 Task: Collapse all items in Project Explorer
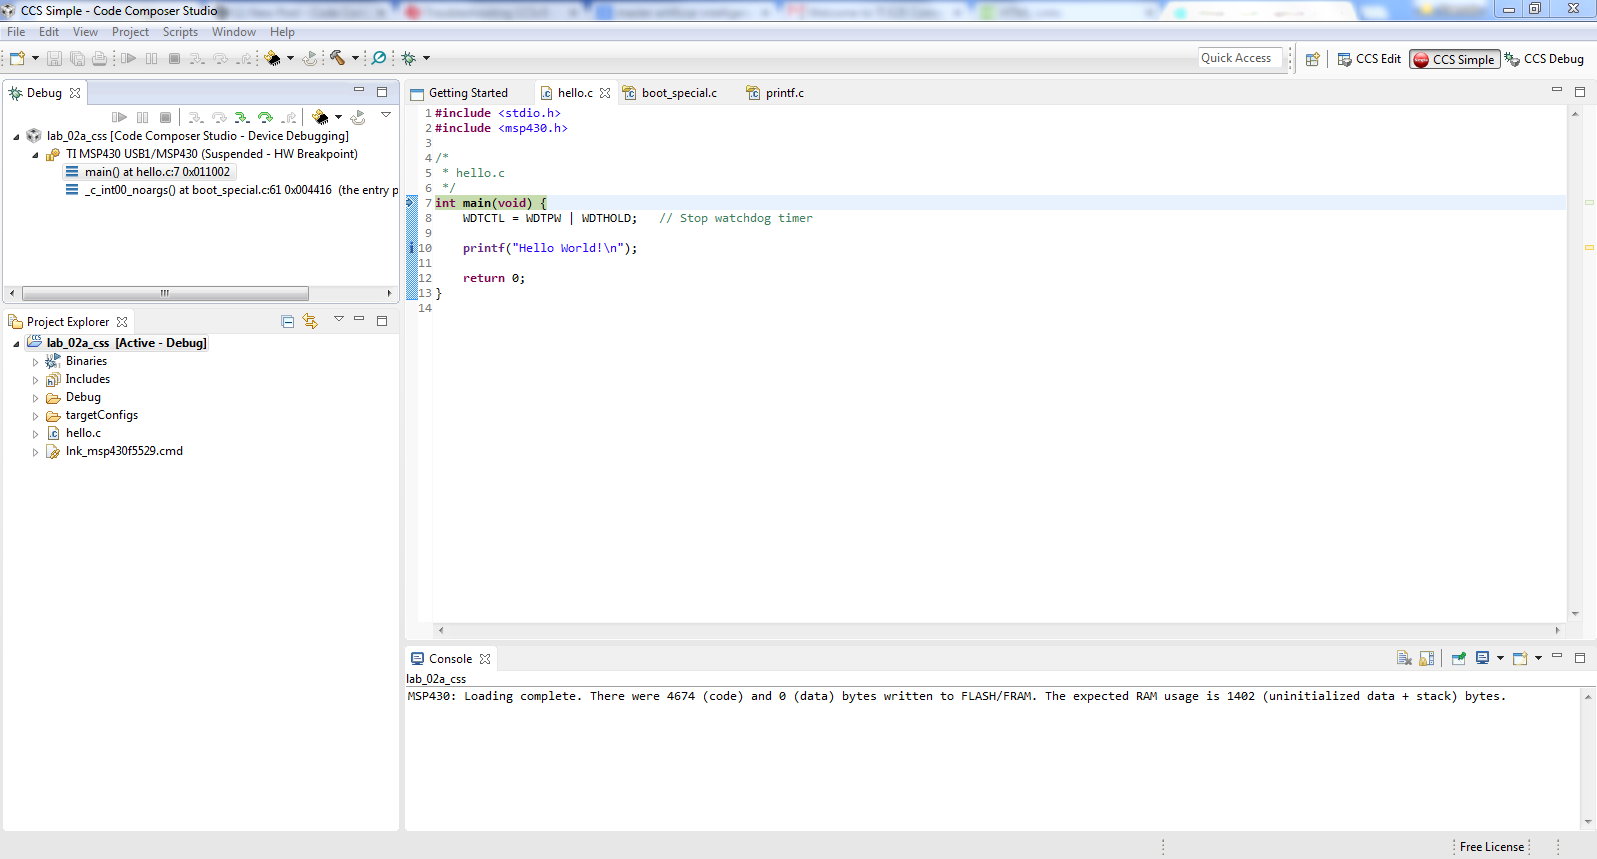click(x=288, y=321)
